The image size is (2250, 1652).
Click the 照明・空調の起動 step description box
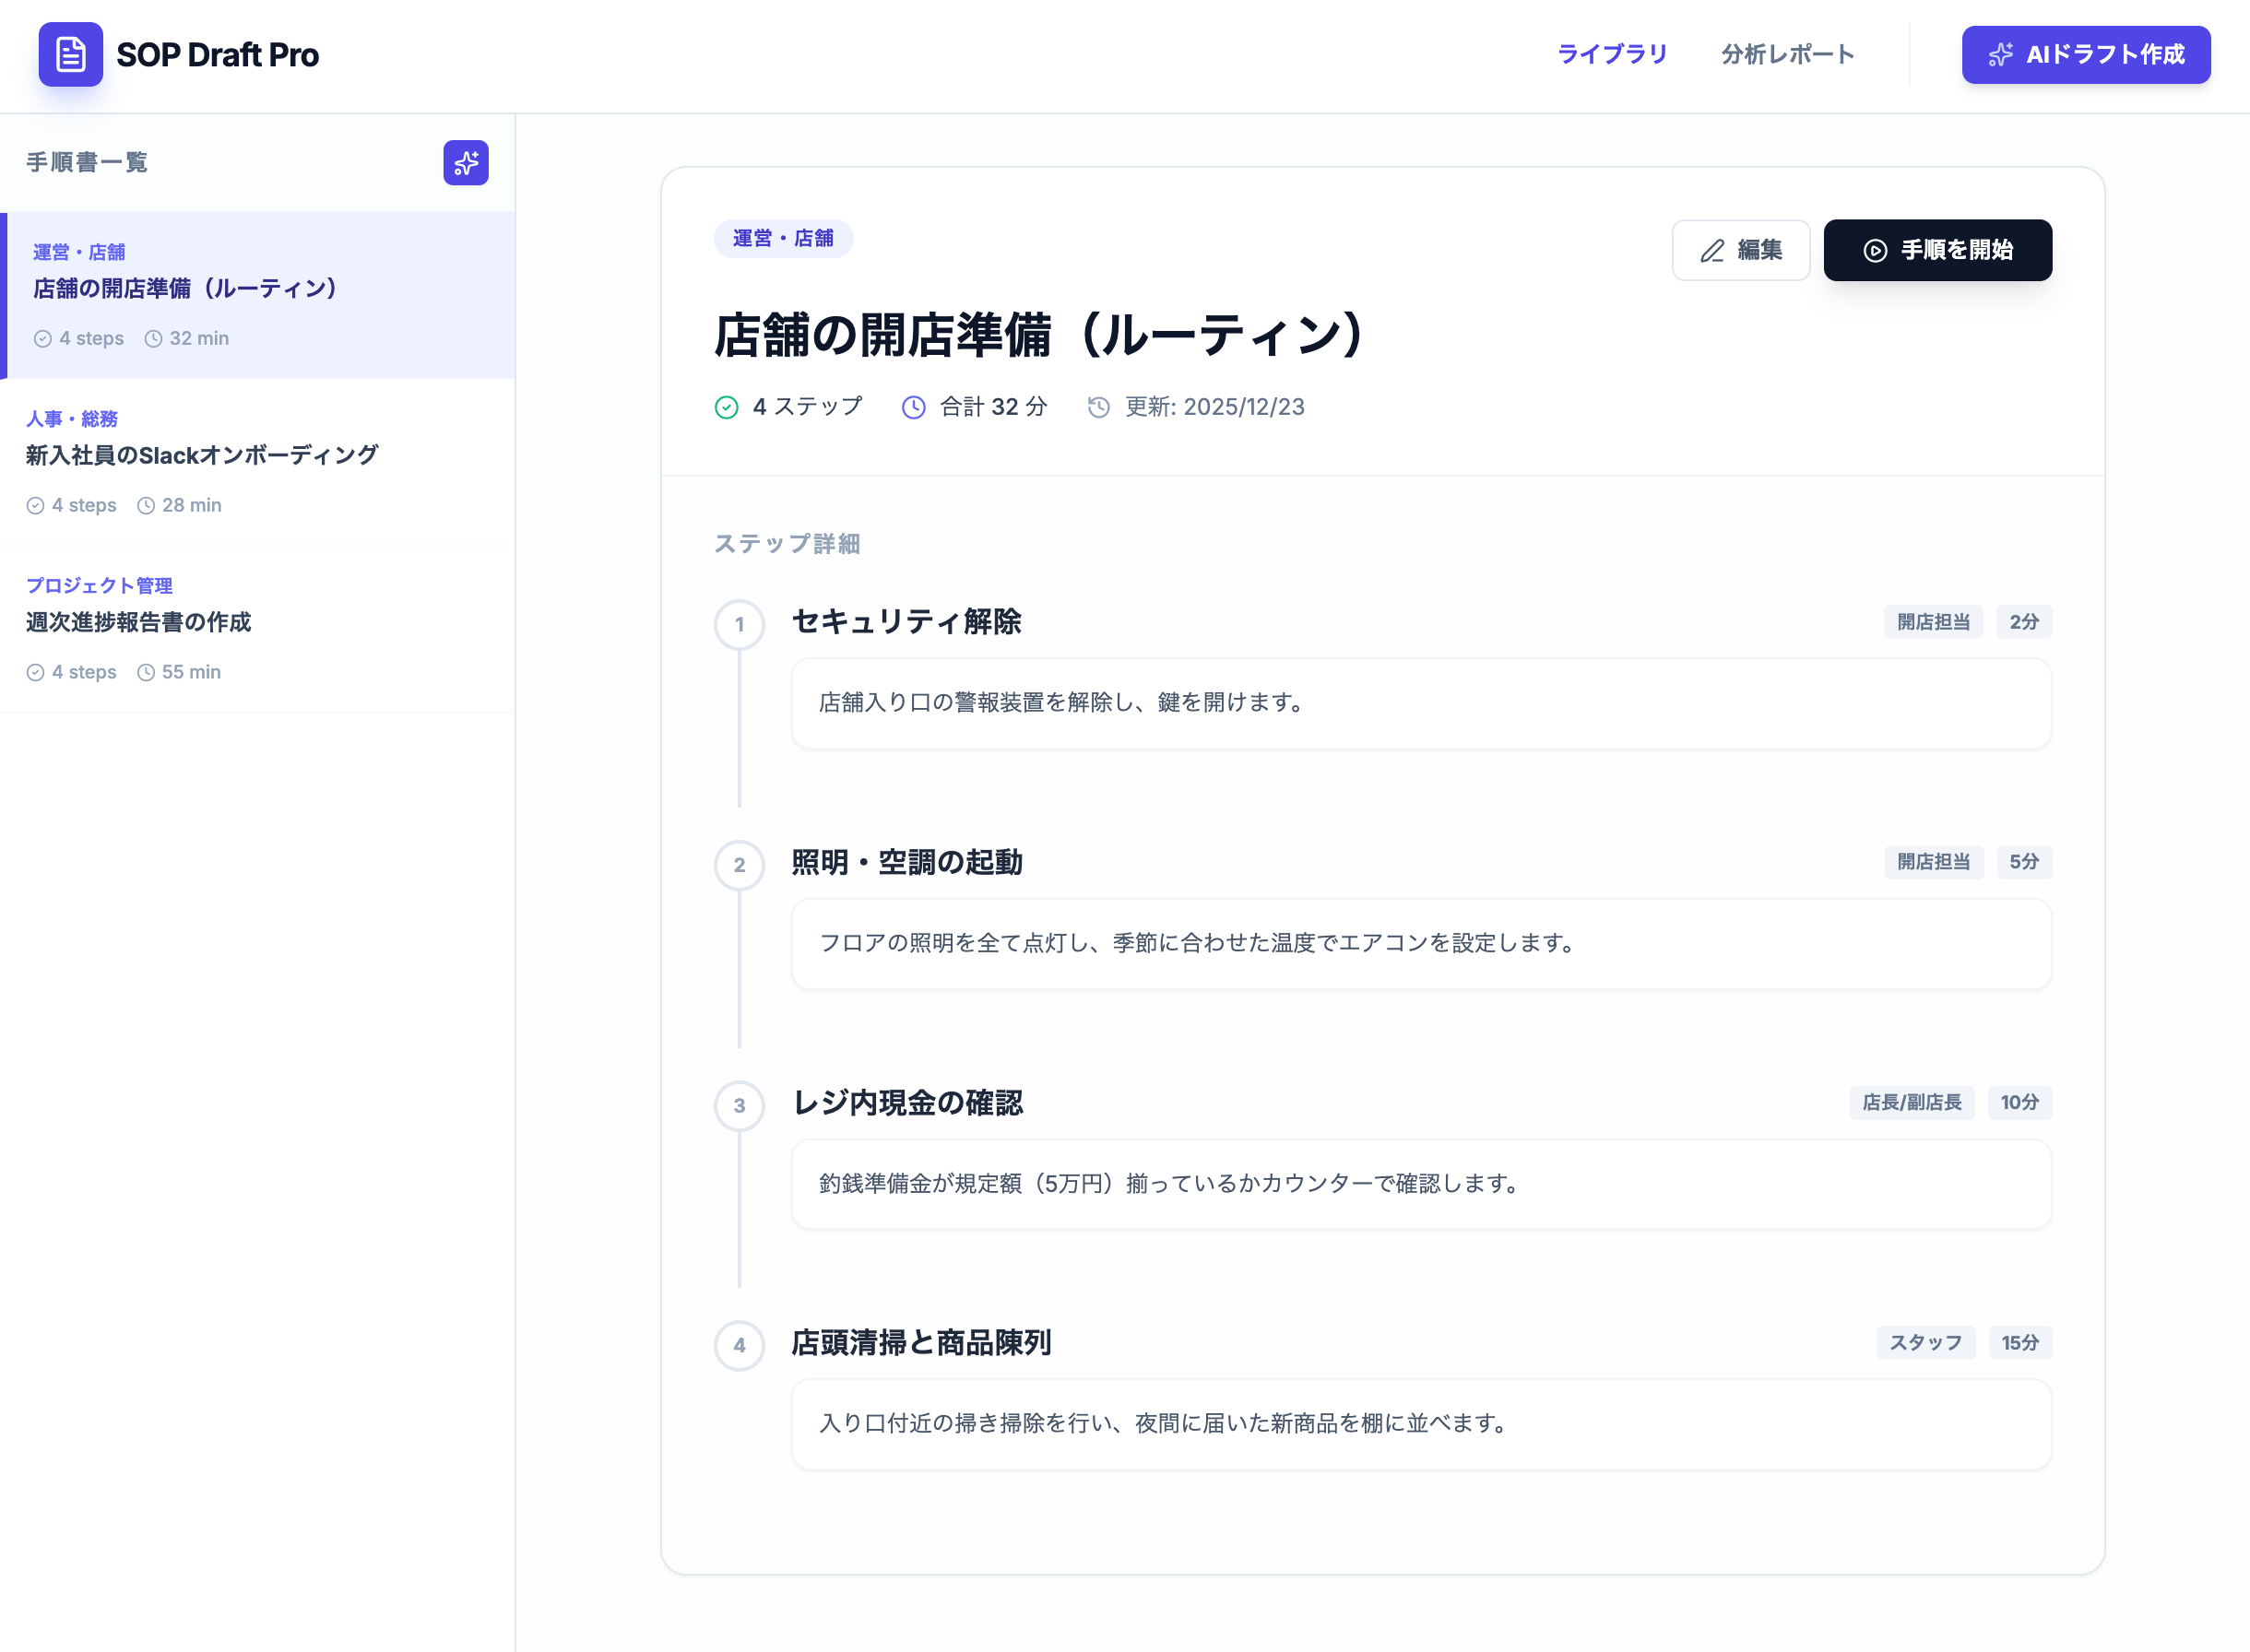point(1420,943)
